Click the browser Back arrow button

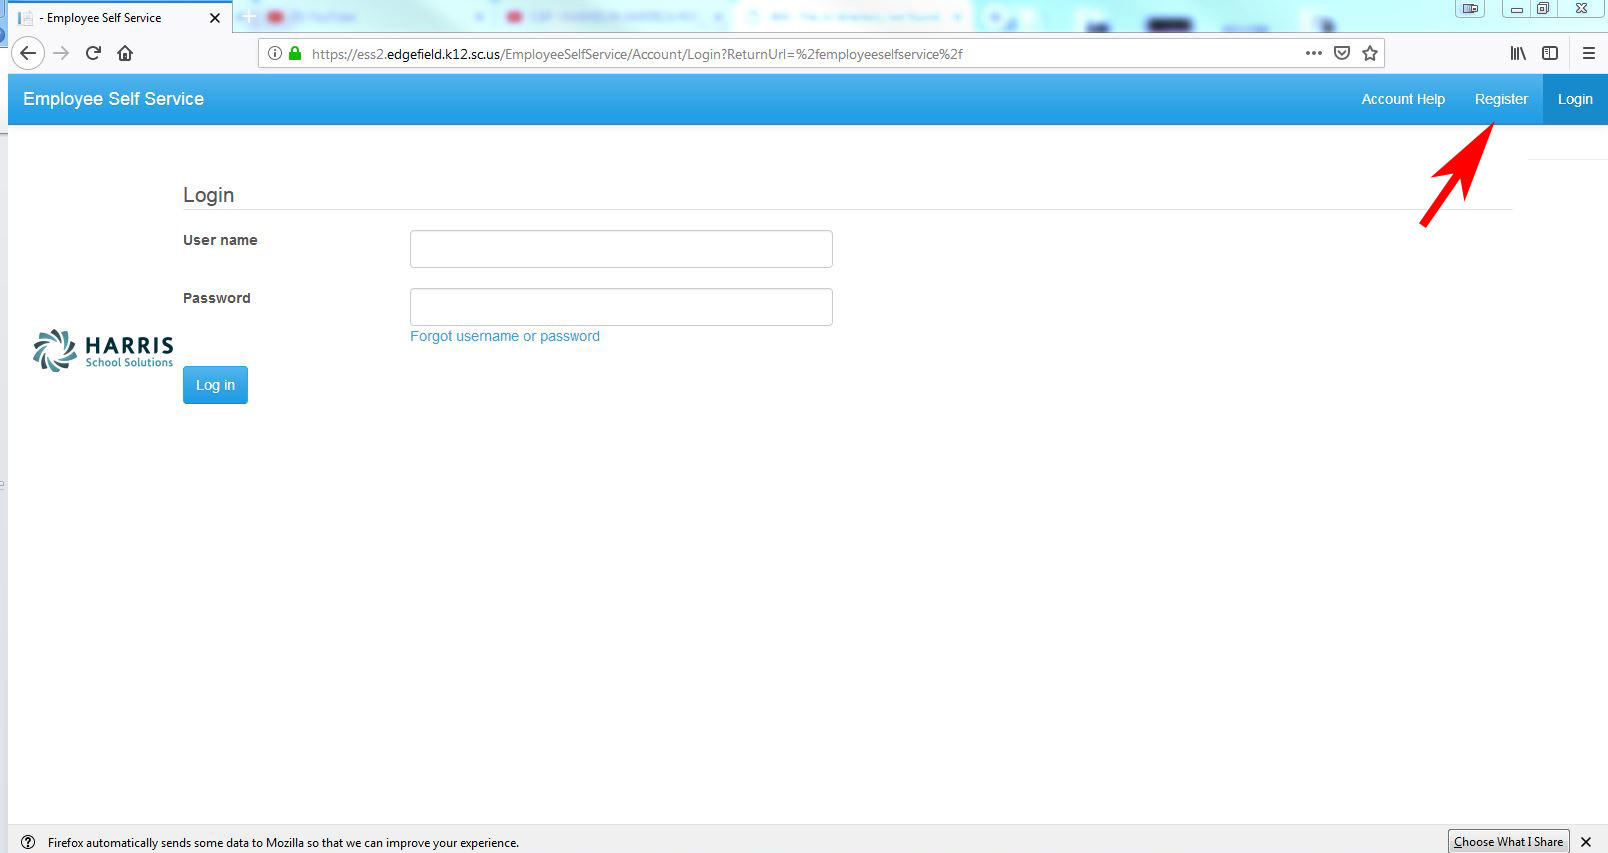[x=28, y=53]
